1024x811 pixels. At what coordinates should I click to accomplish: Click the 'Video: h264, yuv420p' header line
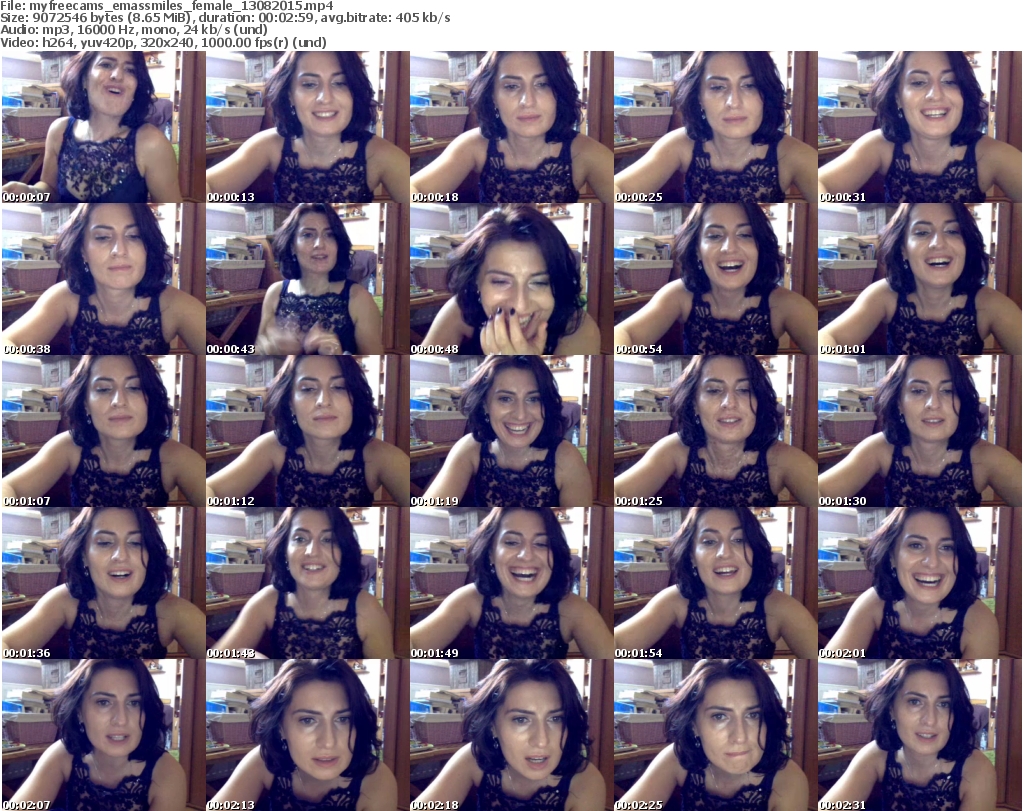[x=163, y=42]
